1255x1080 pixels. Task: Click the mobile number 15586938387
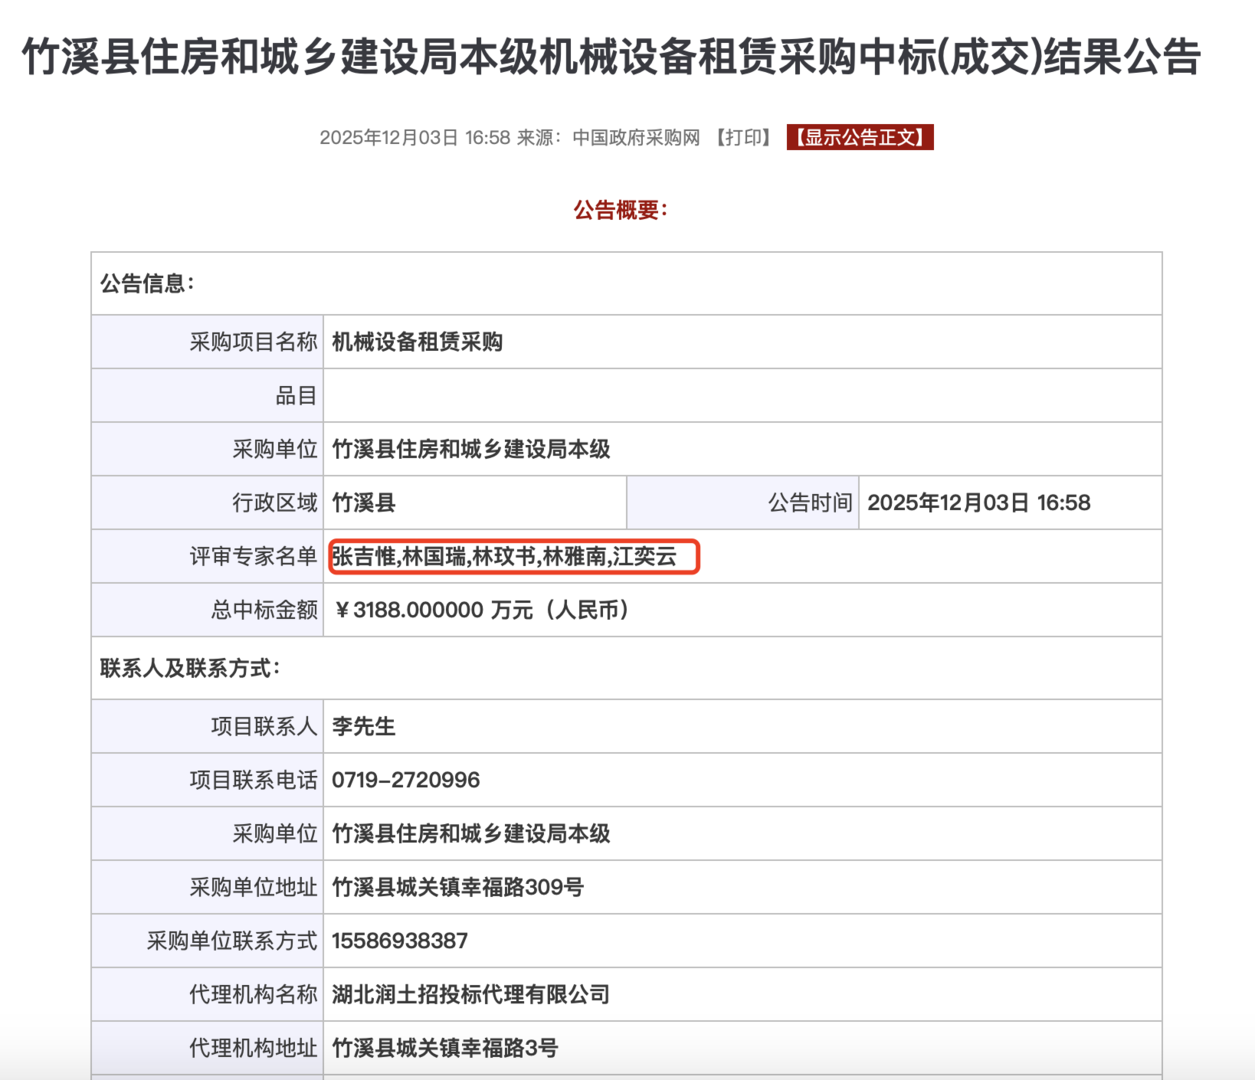[x=400, y=941]
